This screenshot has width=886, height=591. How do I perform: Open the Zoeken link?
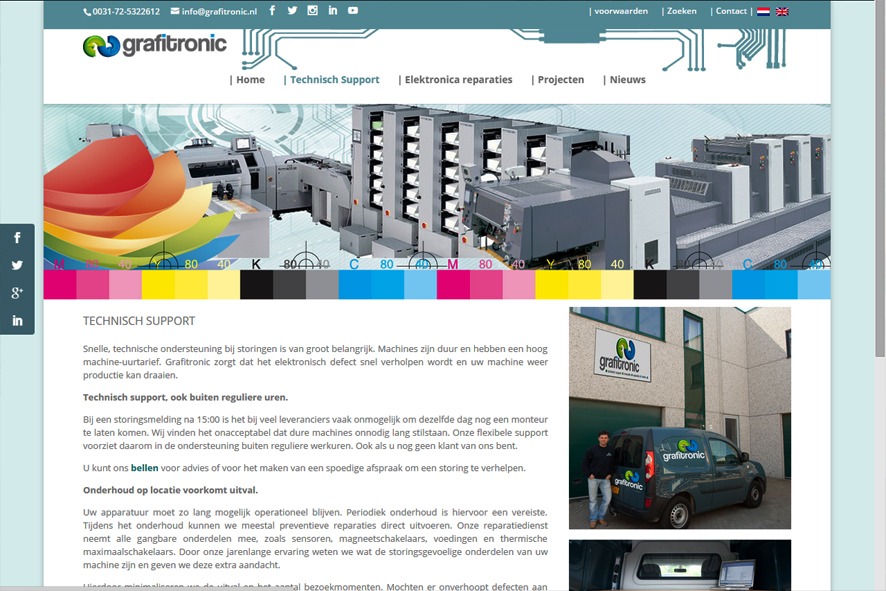(681, 11)
